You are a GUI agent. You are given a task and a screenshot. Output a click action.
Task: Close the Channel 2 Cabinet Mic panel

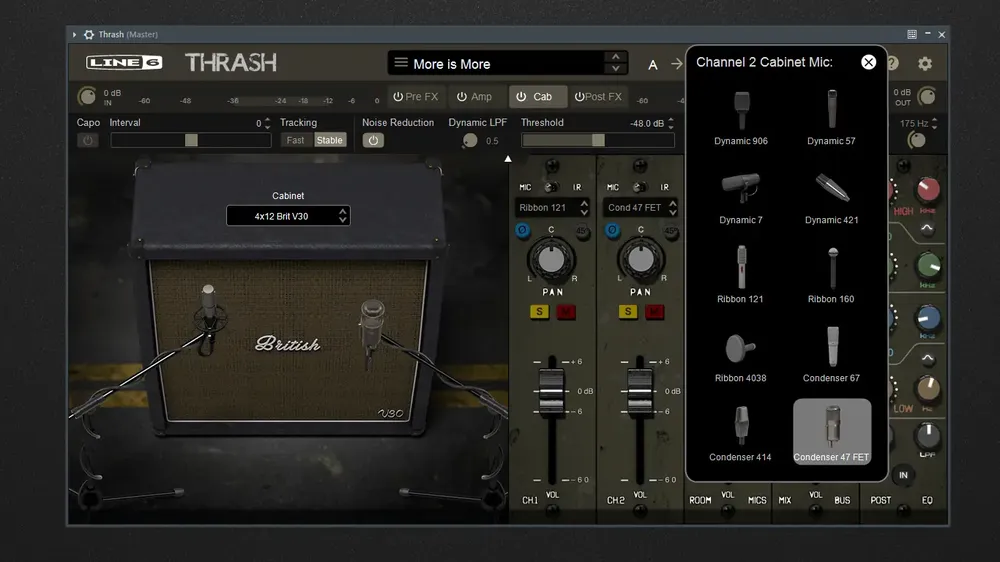[x=868, y=62]
